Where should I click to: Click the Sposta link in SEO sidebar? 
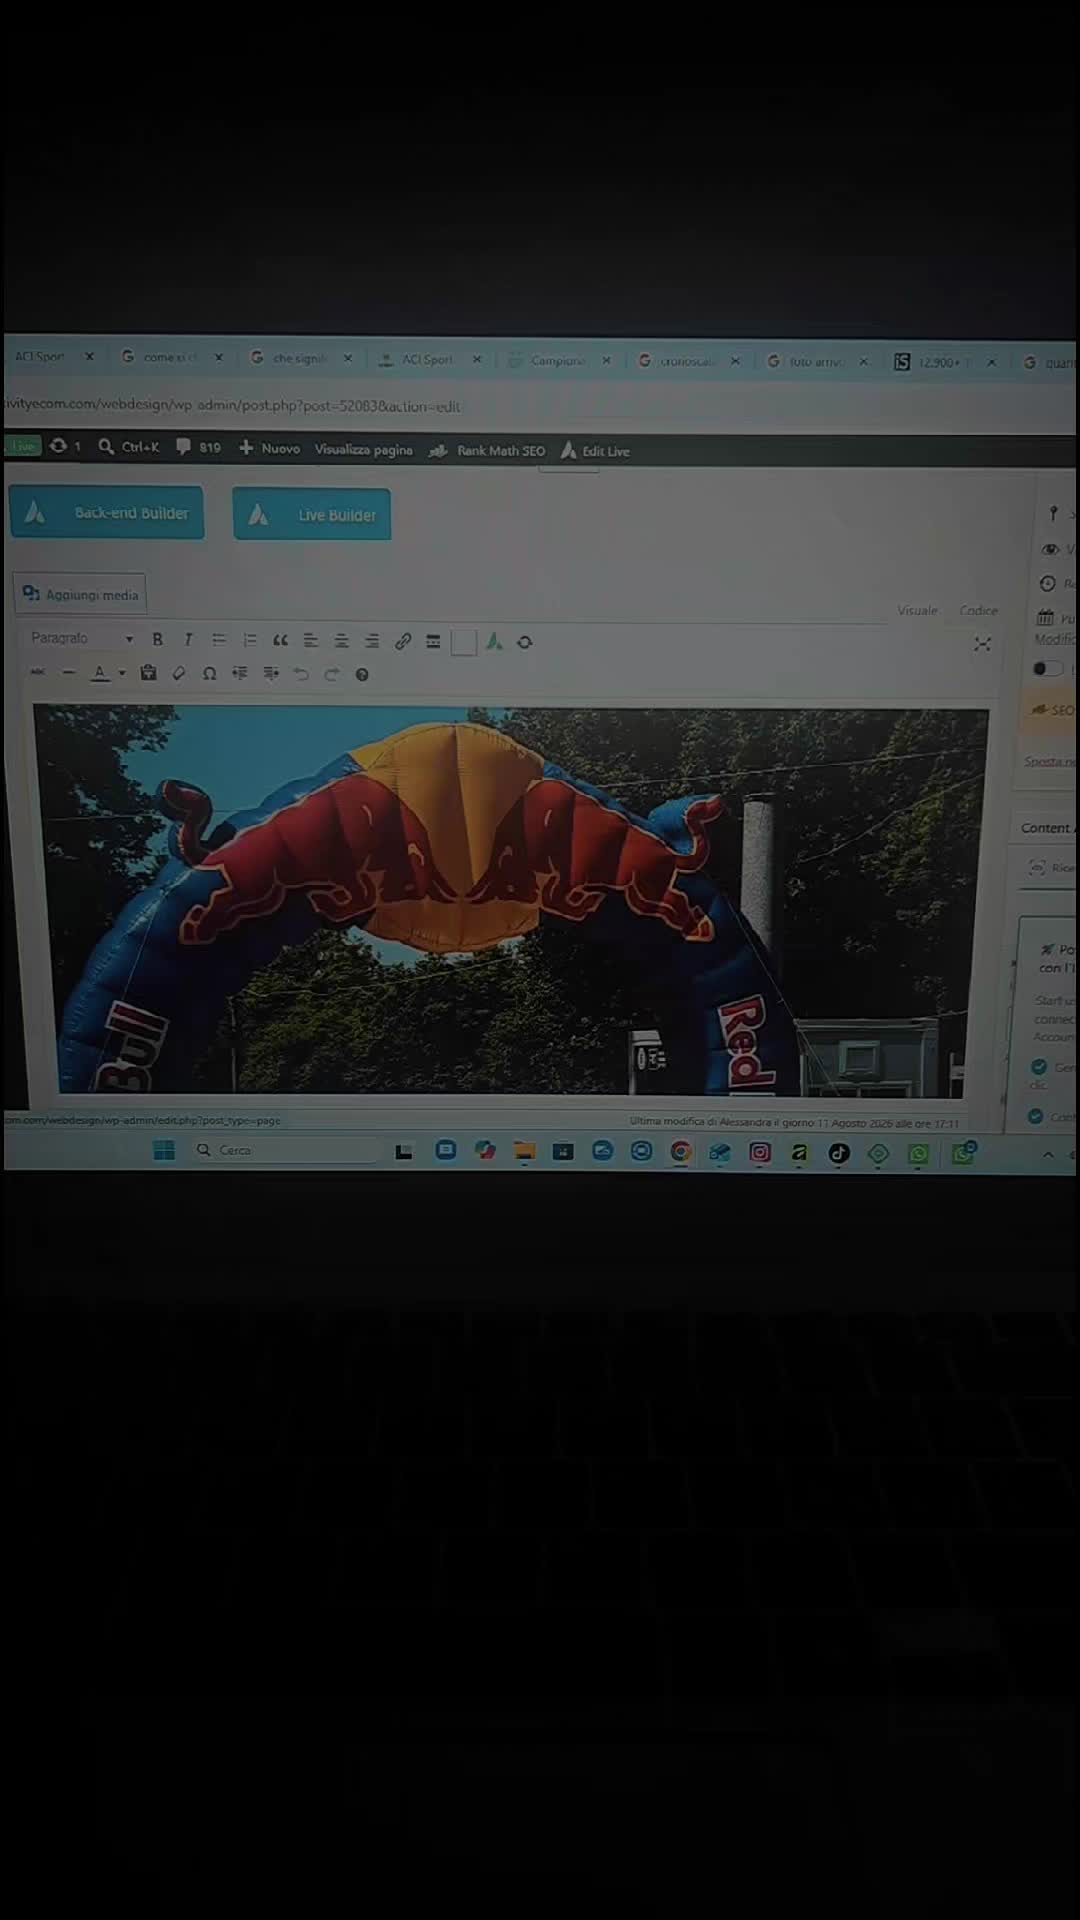tap(1049, 761)
